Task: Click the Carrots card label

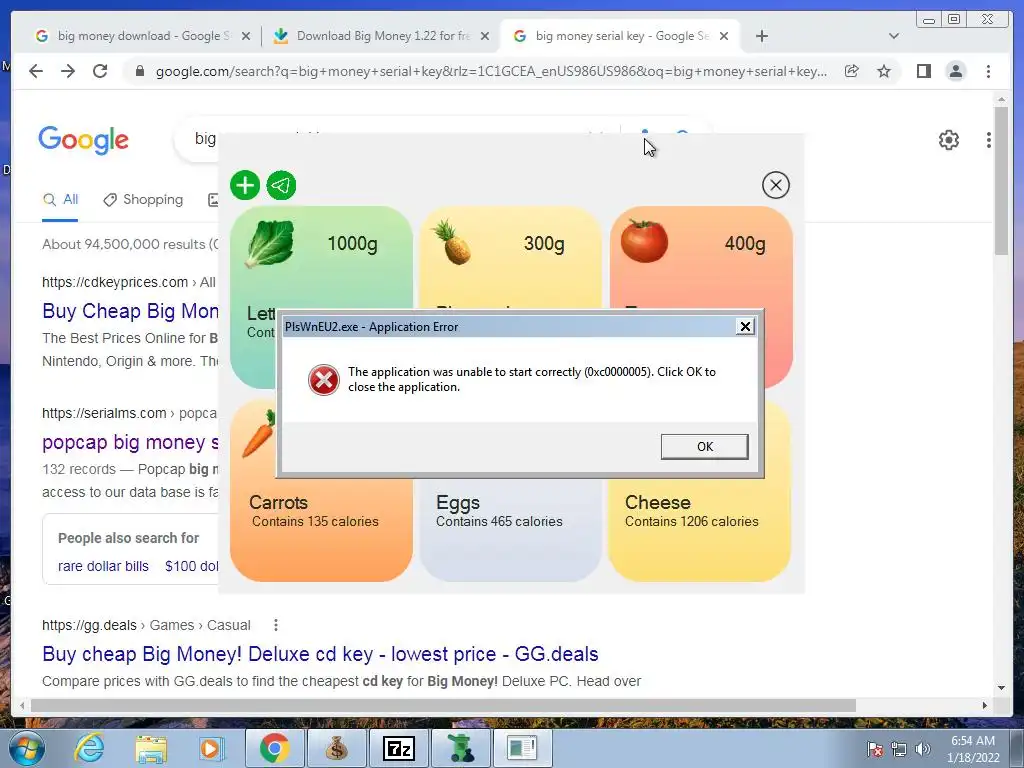Action: pyautogui.click(x=278, y=502)
